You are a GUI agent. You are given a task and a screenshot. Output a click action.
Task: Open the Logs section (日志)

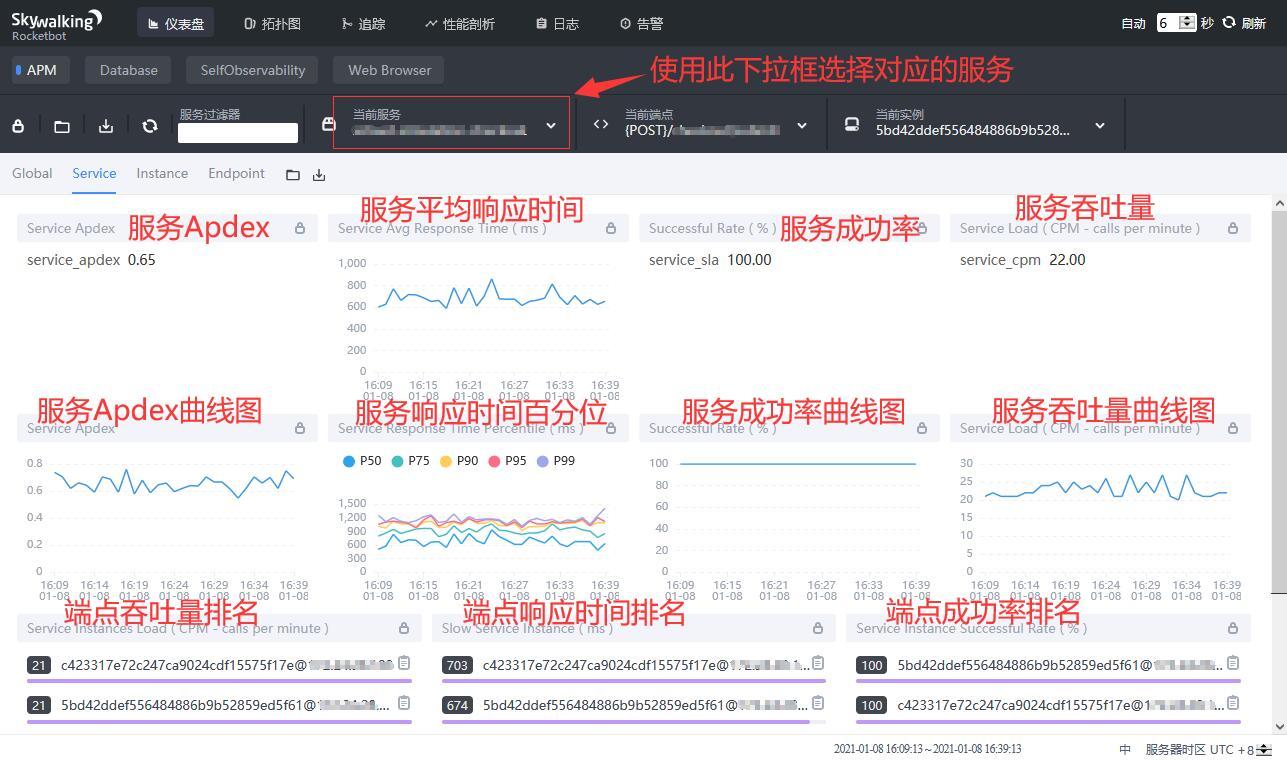coord(556,23)
